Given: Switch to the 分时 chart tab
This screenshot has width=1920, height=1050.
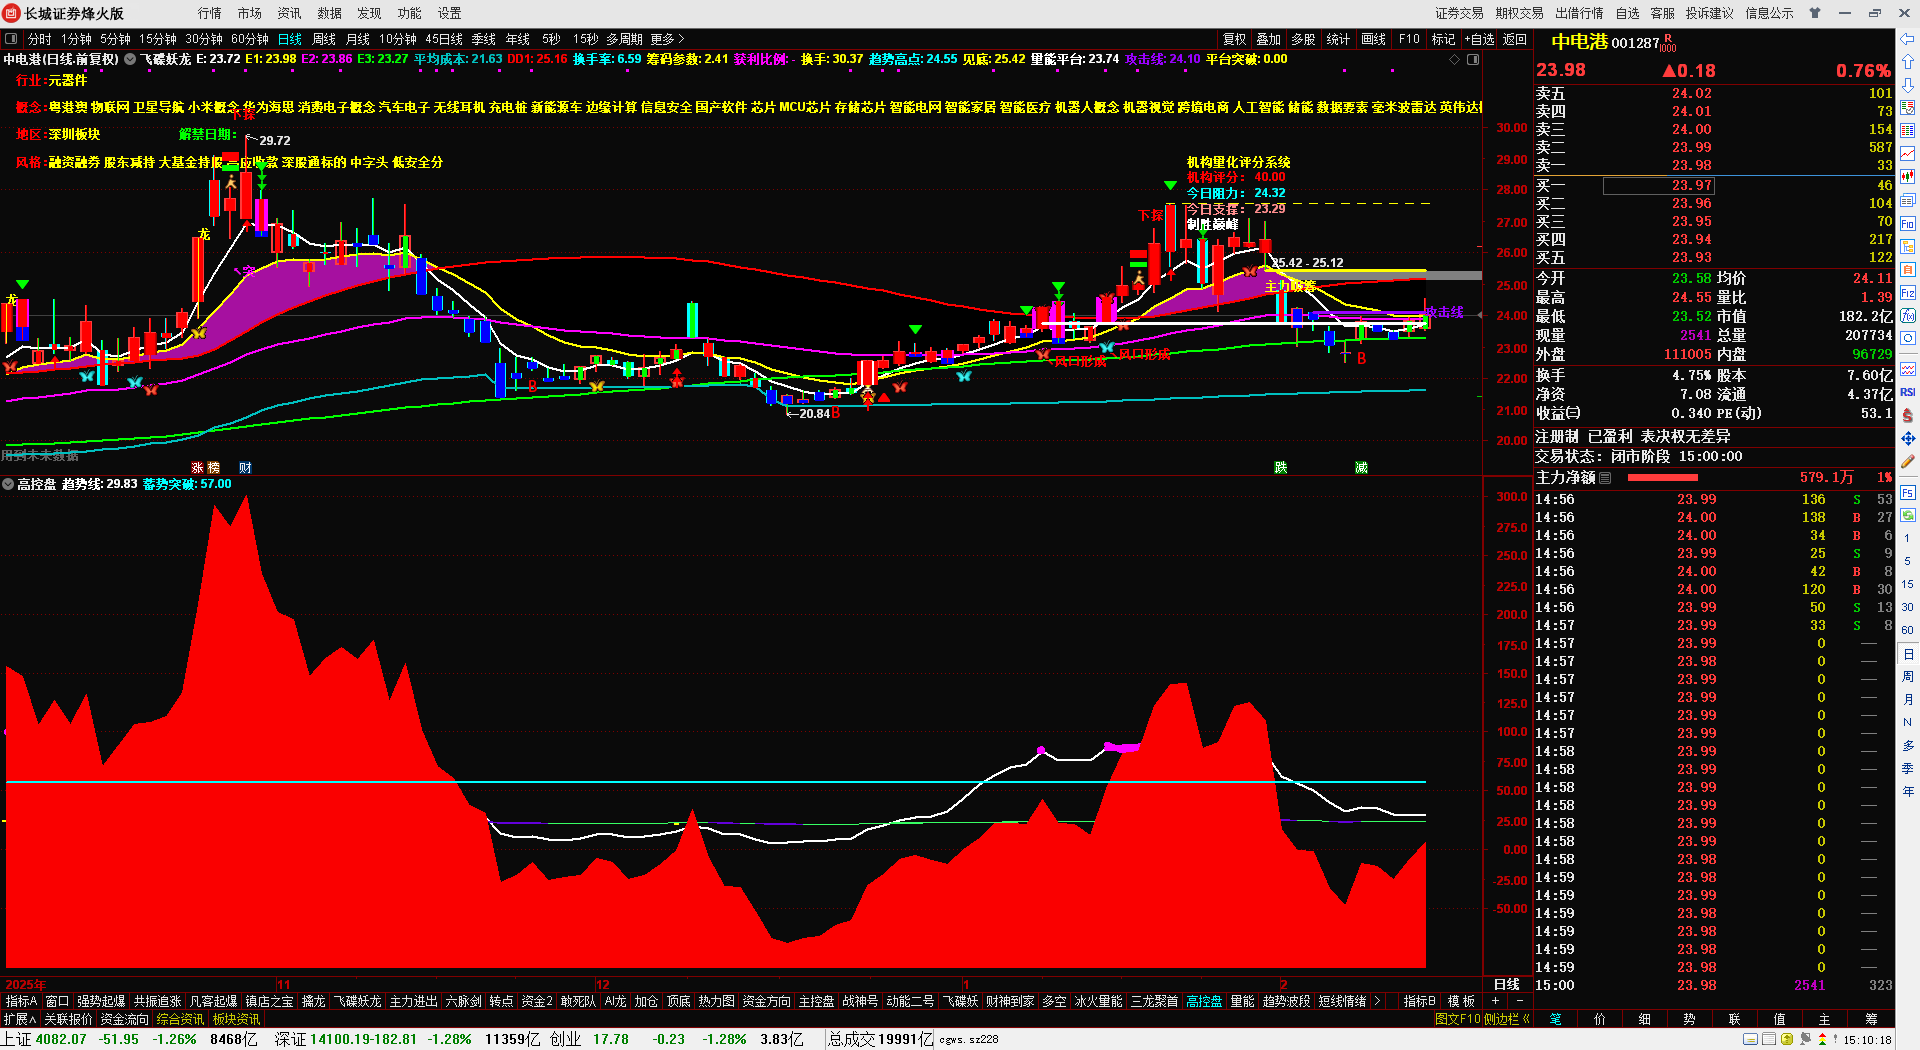Looking at the screenshot, I should (x=40, y=39).
